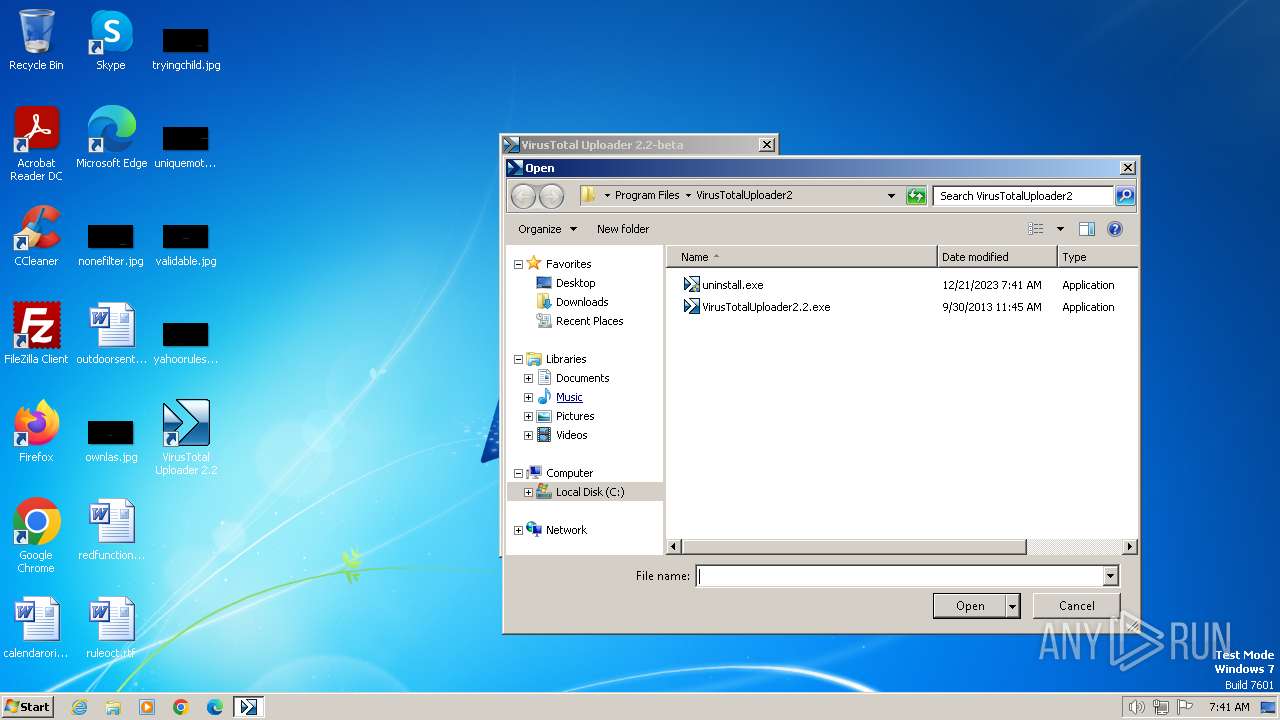Viewport: 1280px width, 720px height.
Task: Open the File name dropdown list
Action: [x=1110, y=576]
